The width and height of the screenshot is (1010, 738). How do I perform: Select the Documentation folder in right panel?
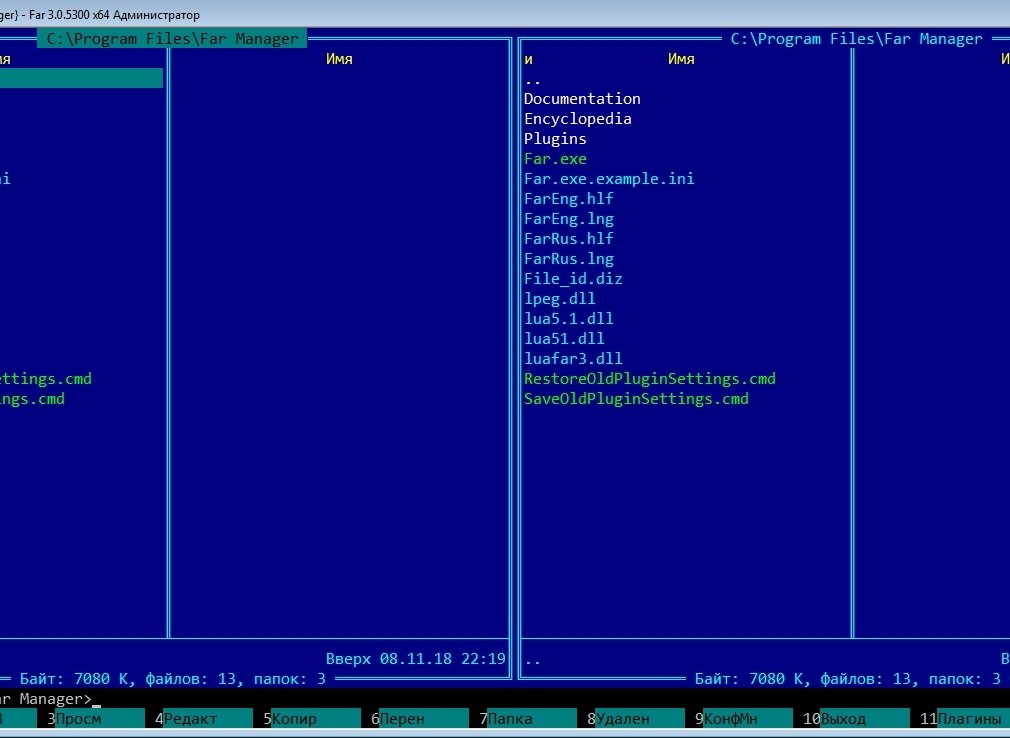(582, 99)
